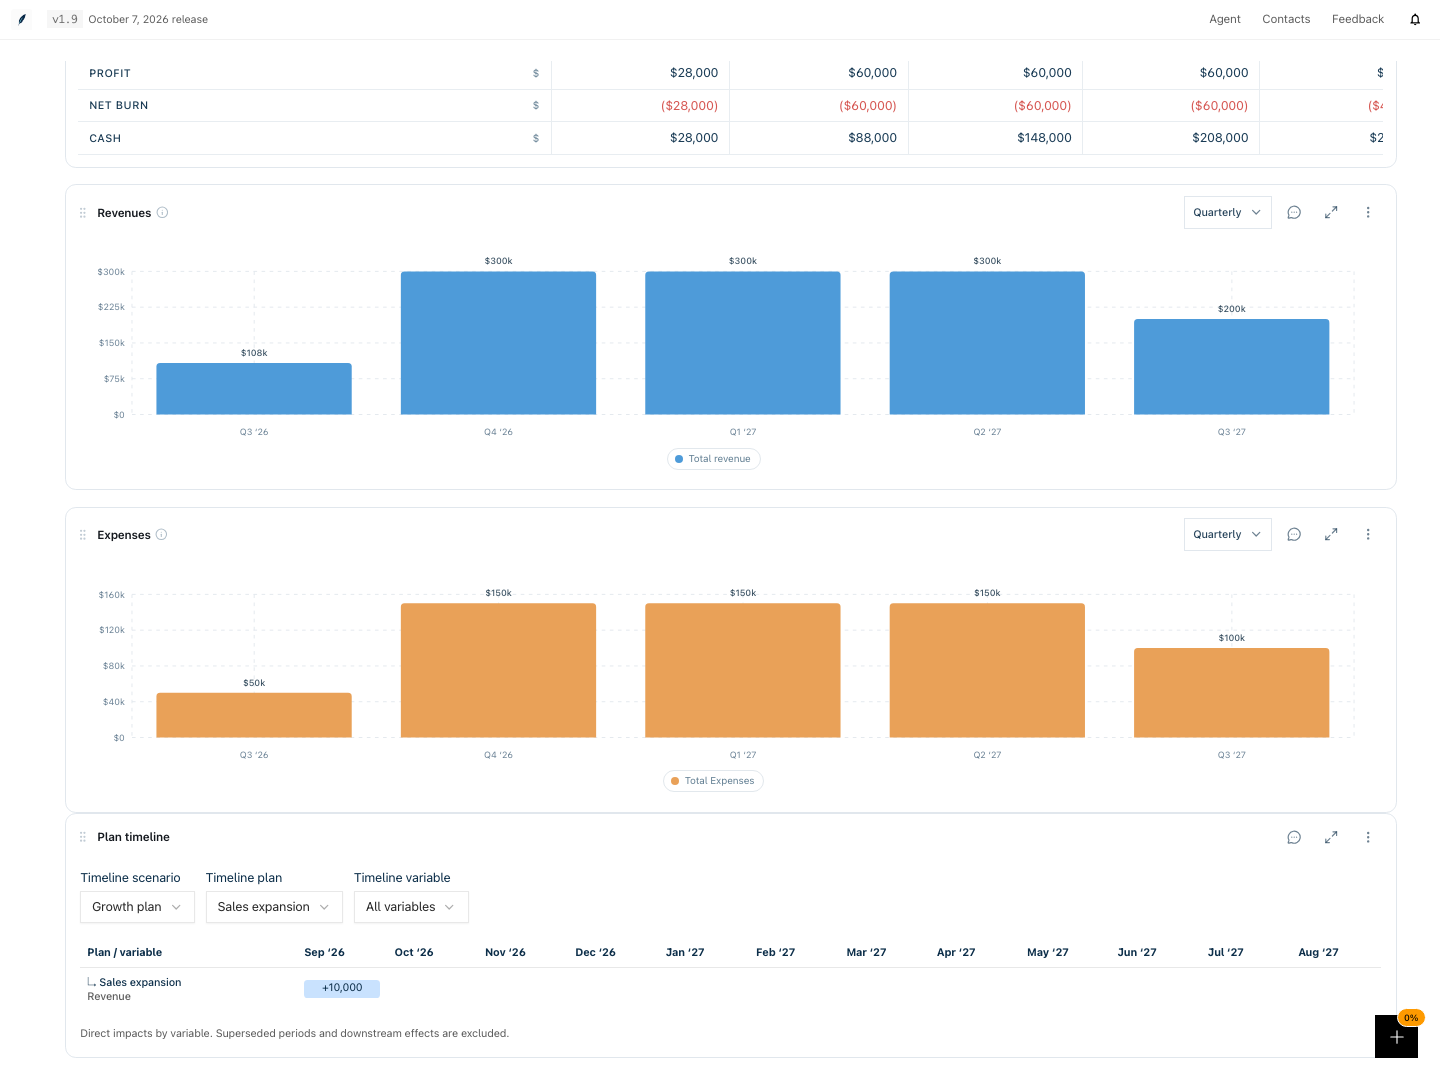The width and height of the screenshot is (1440, 1080).
Task: Open the Expenses Quarterly period dropdown
Action: (x=1228, y=534)
